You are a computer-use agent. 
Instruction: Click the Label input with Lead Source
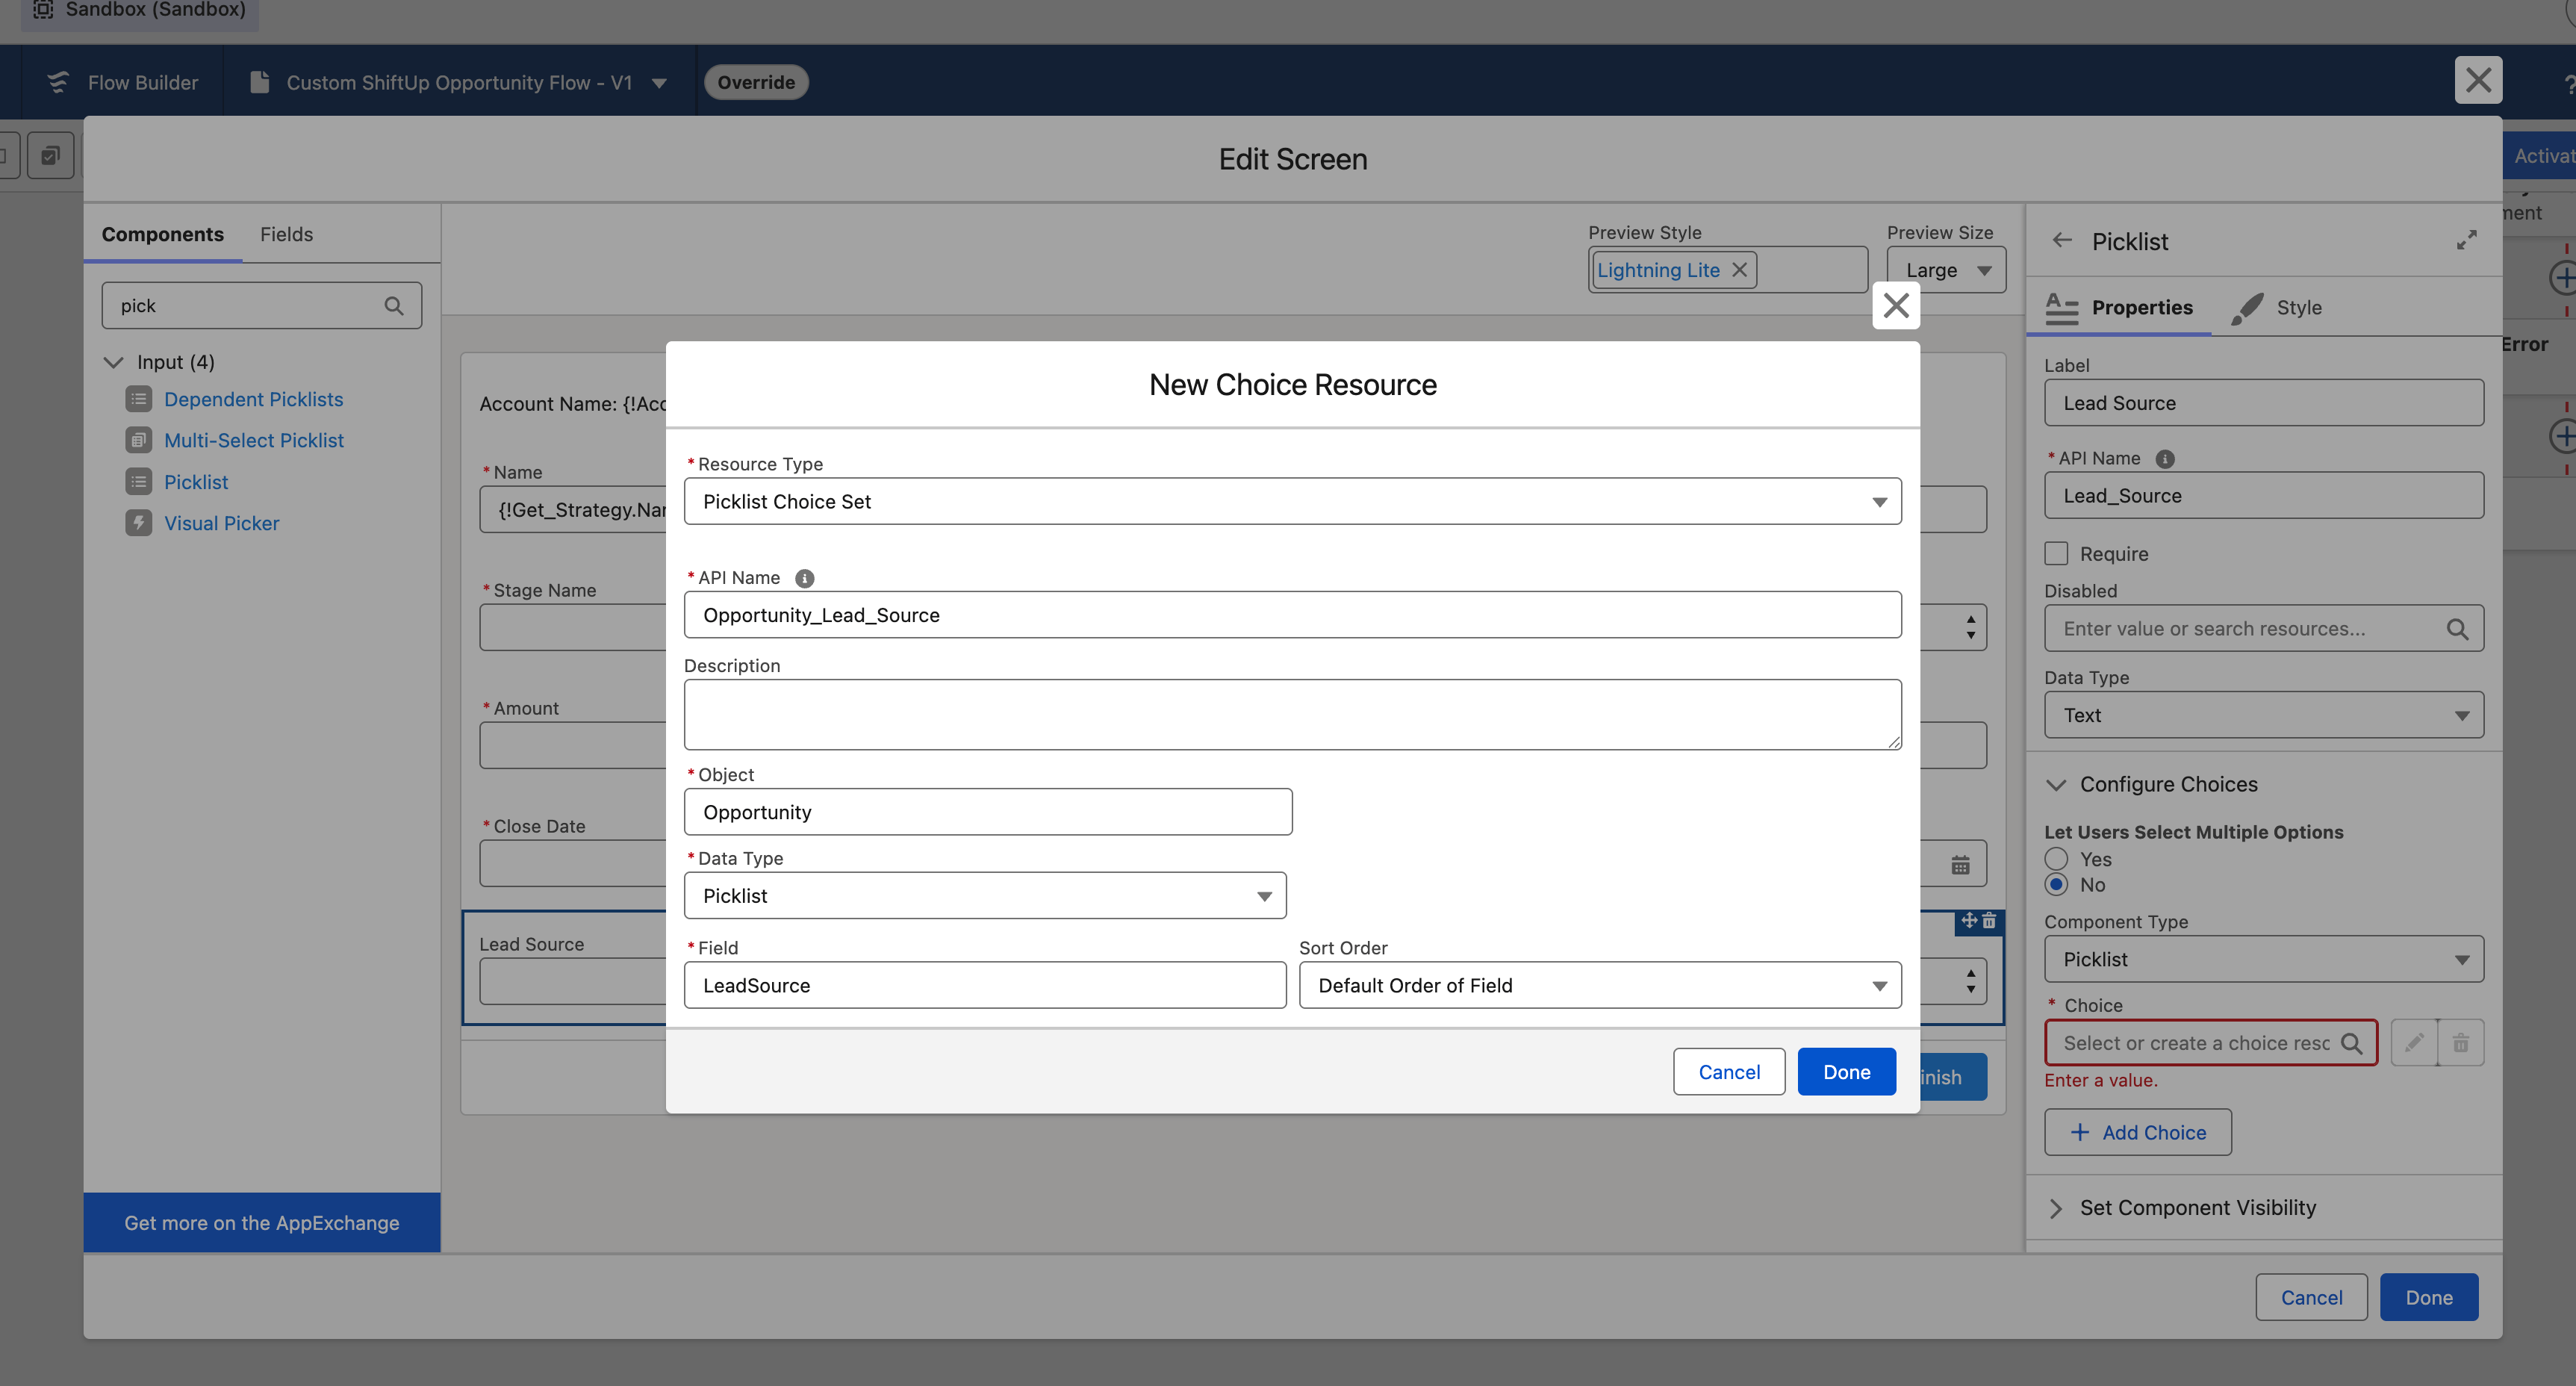2263,403
